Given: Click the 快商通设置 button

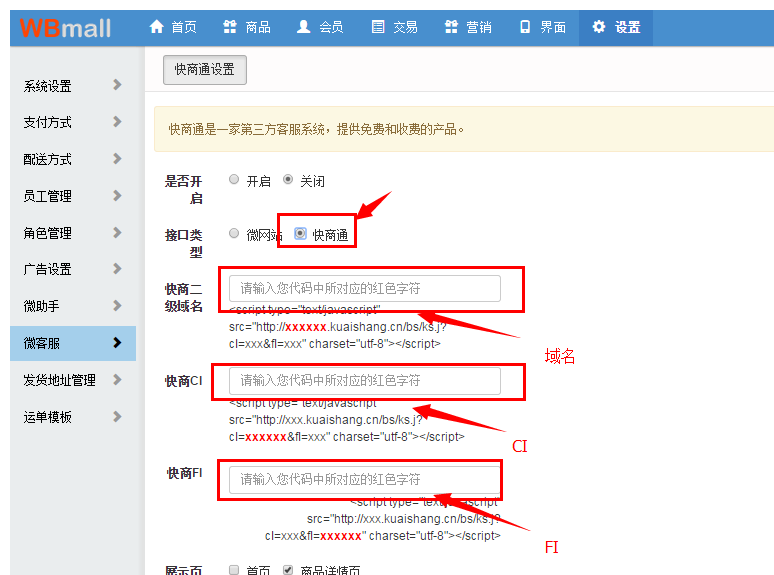Looking at the screenshot, I should [204, 70].
